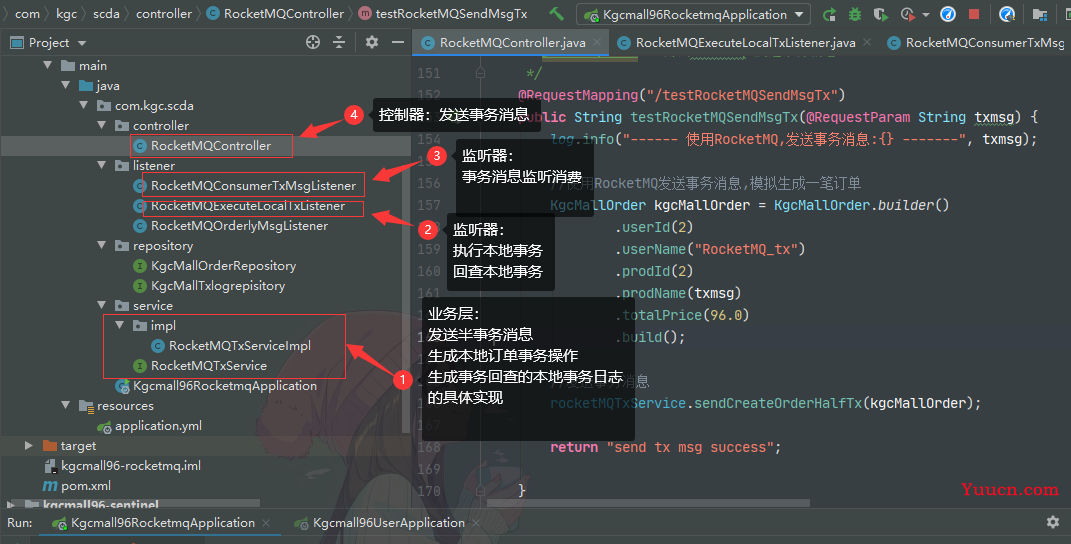Click the fold marker at line 151

click(x=480, y=73)
